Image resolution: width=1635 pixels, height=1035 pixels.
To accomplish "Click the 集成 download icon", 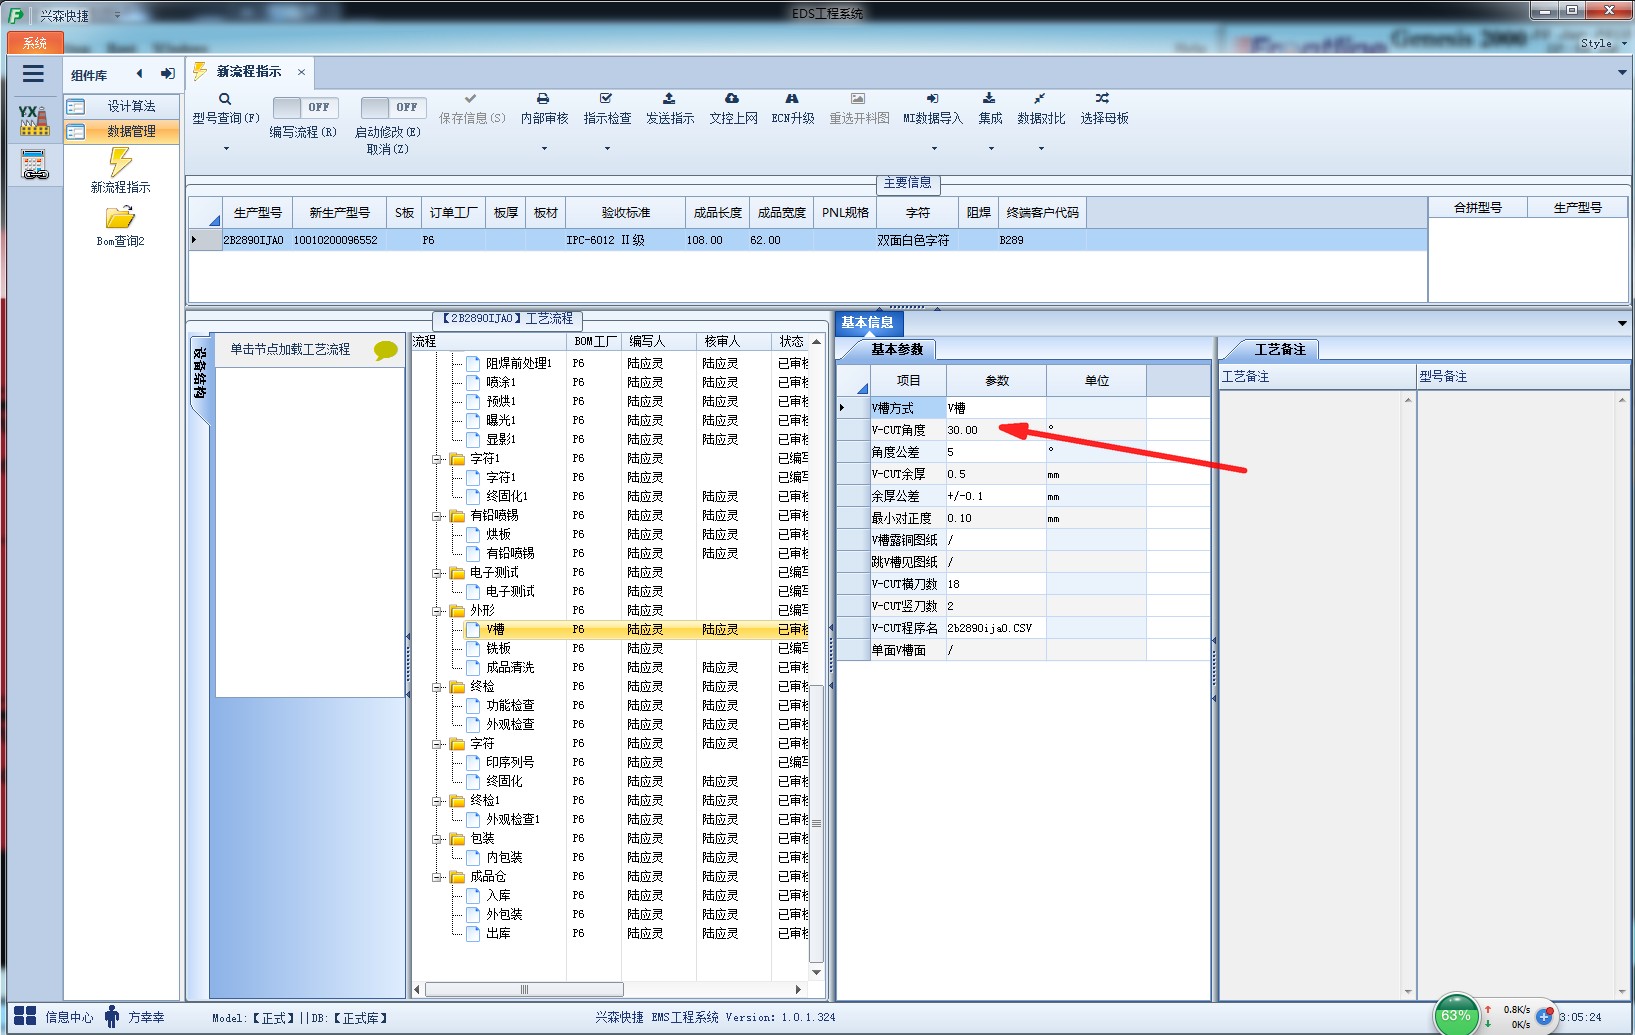I will [989, 99].
